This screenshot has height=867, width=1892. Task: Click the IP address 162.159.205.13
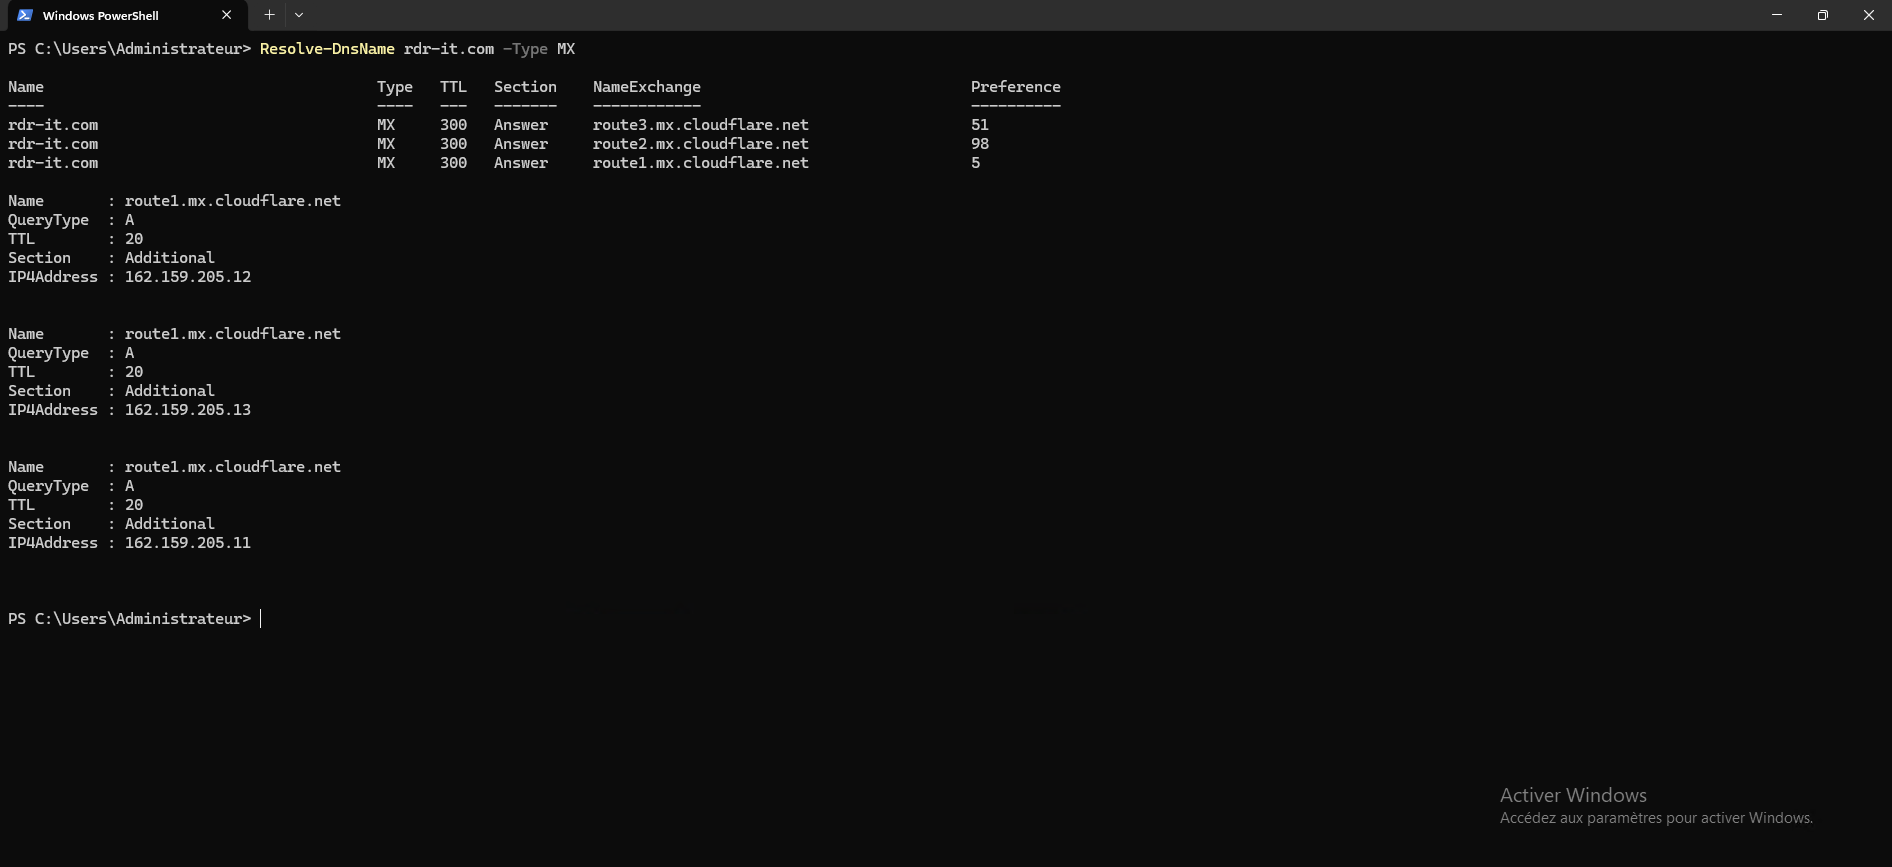tap(187, 410)
